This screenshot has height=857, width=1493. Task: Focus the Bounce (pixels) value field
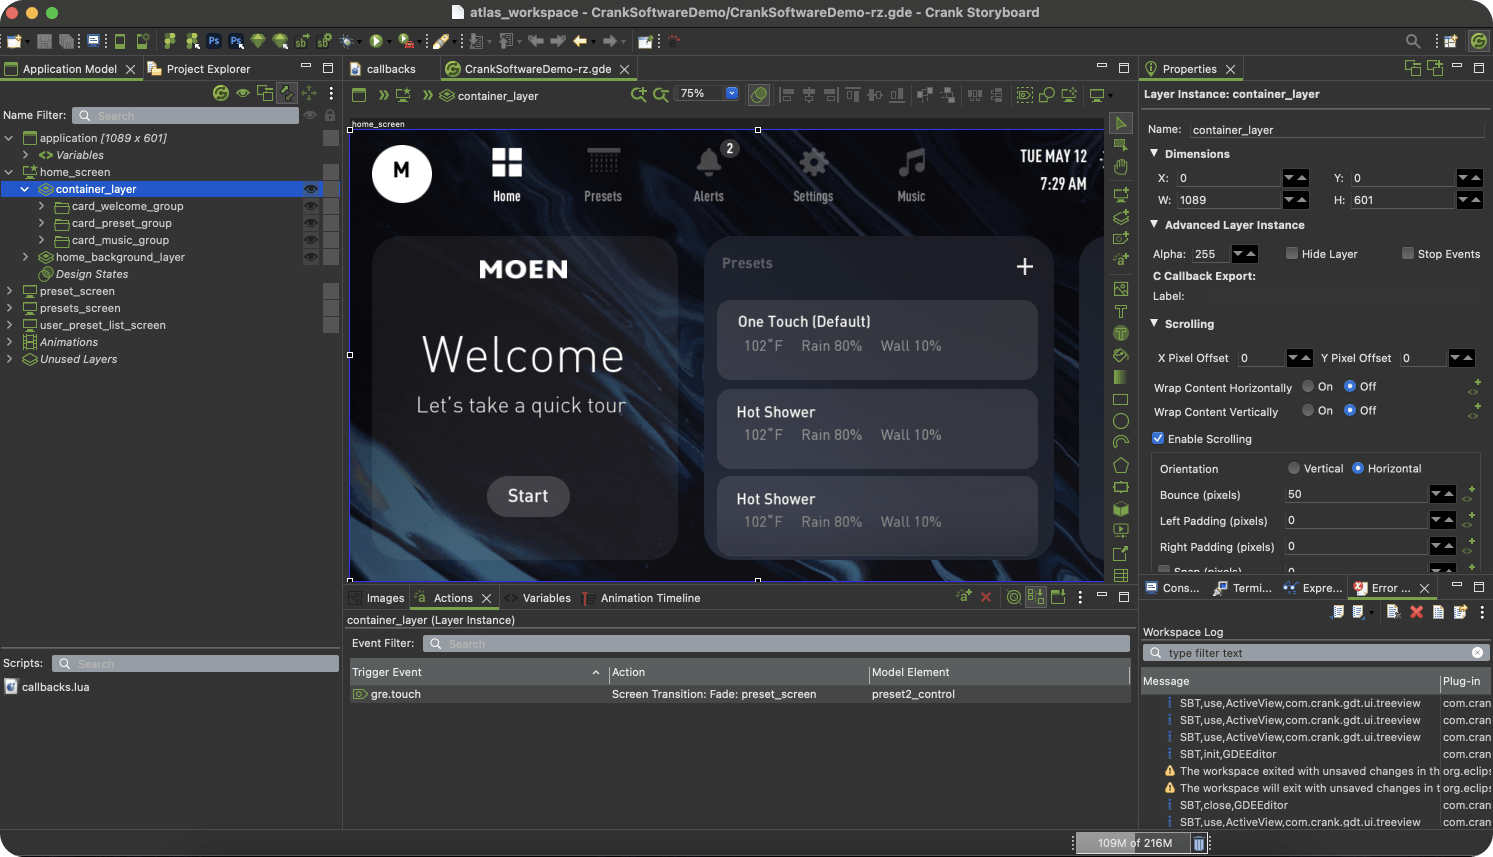[1356, 494]
